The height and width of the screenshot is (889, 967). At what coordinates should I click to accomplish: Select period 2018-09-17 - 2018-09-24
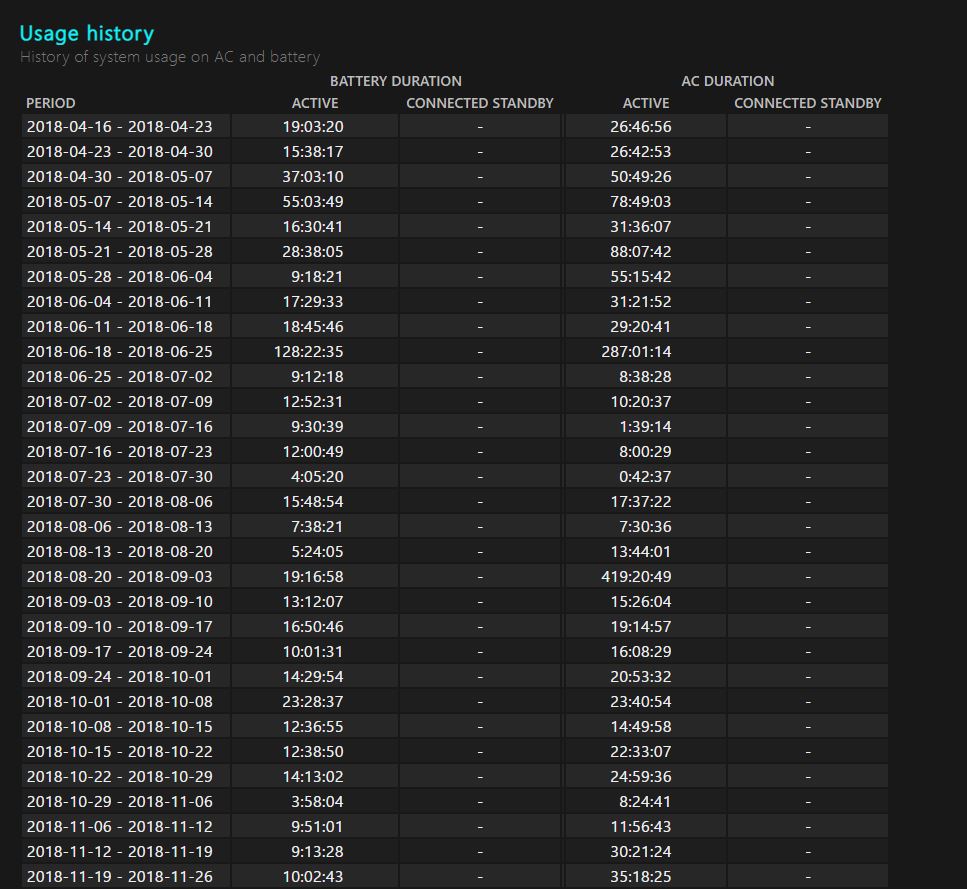point(120,651)
